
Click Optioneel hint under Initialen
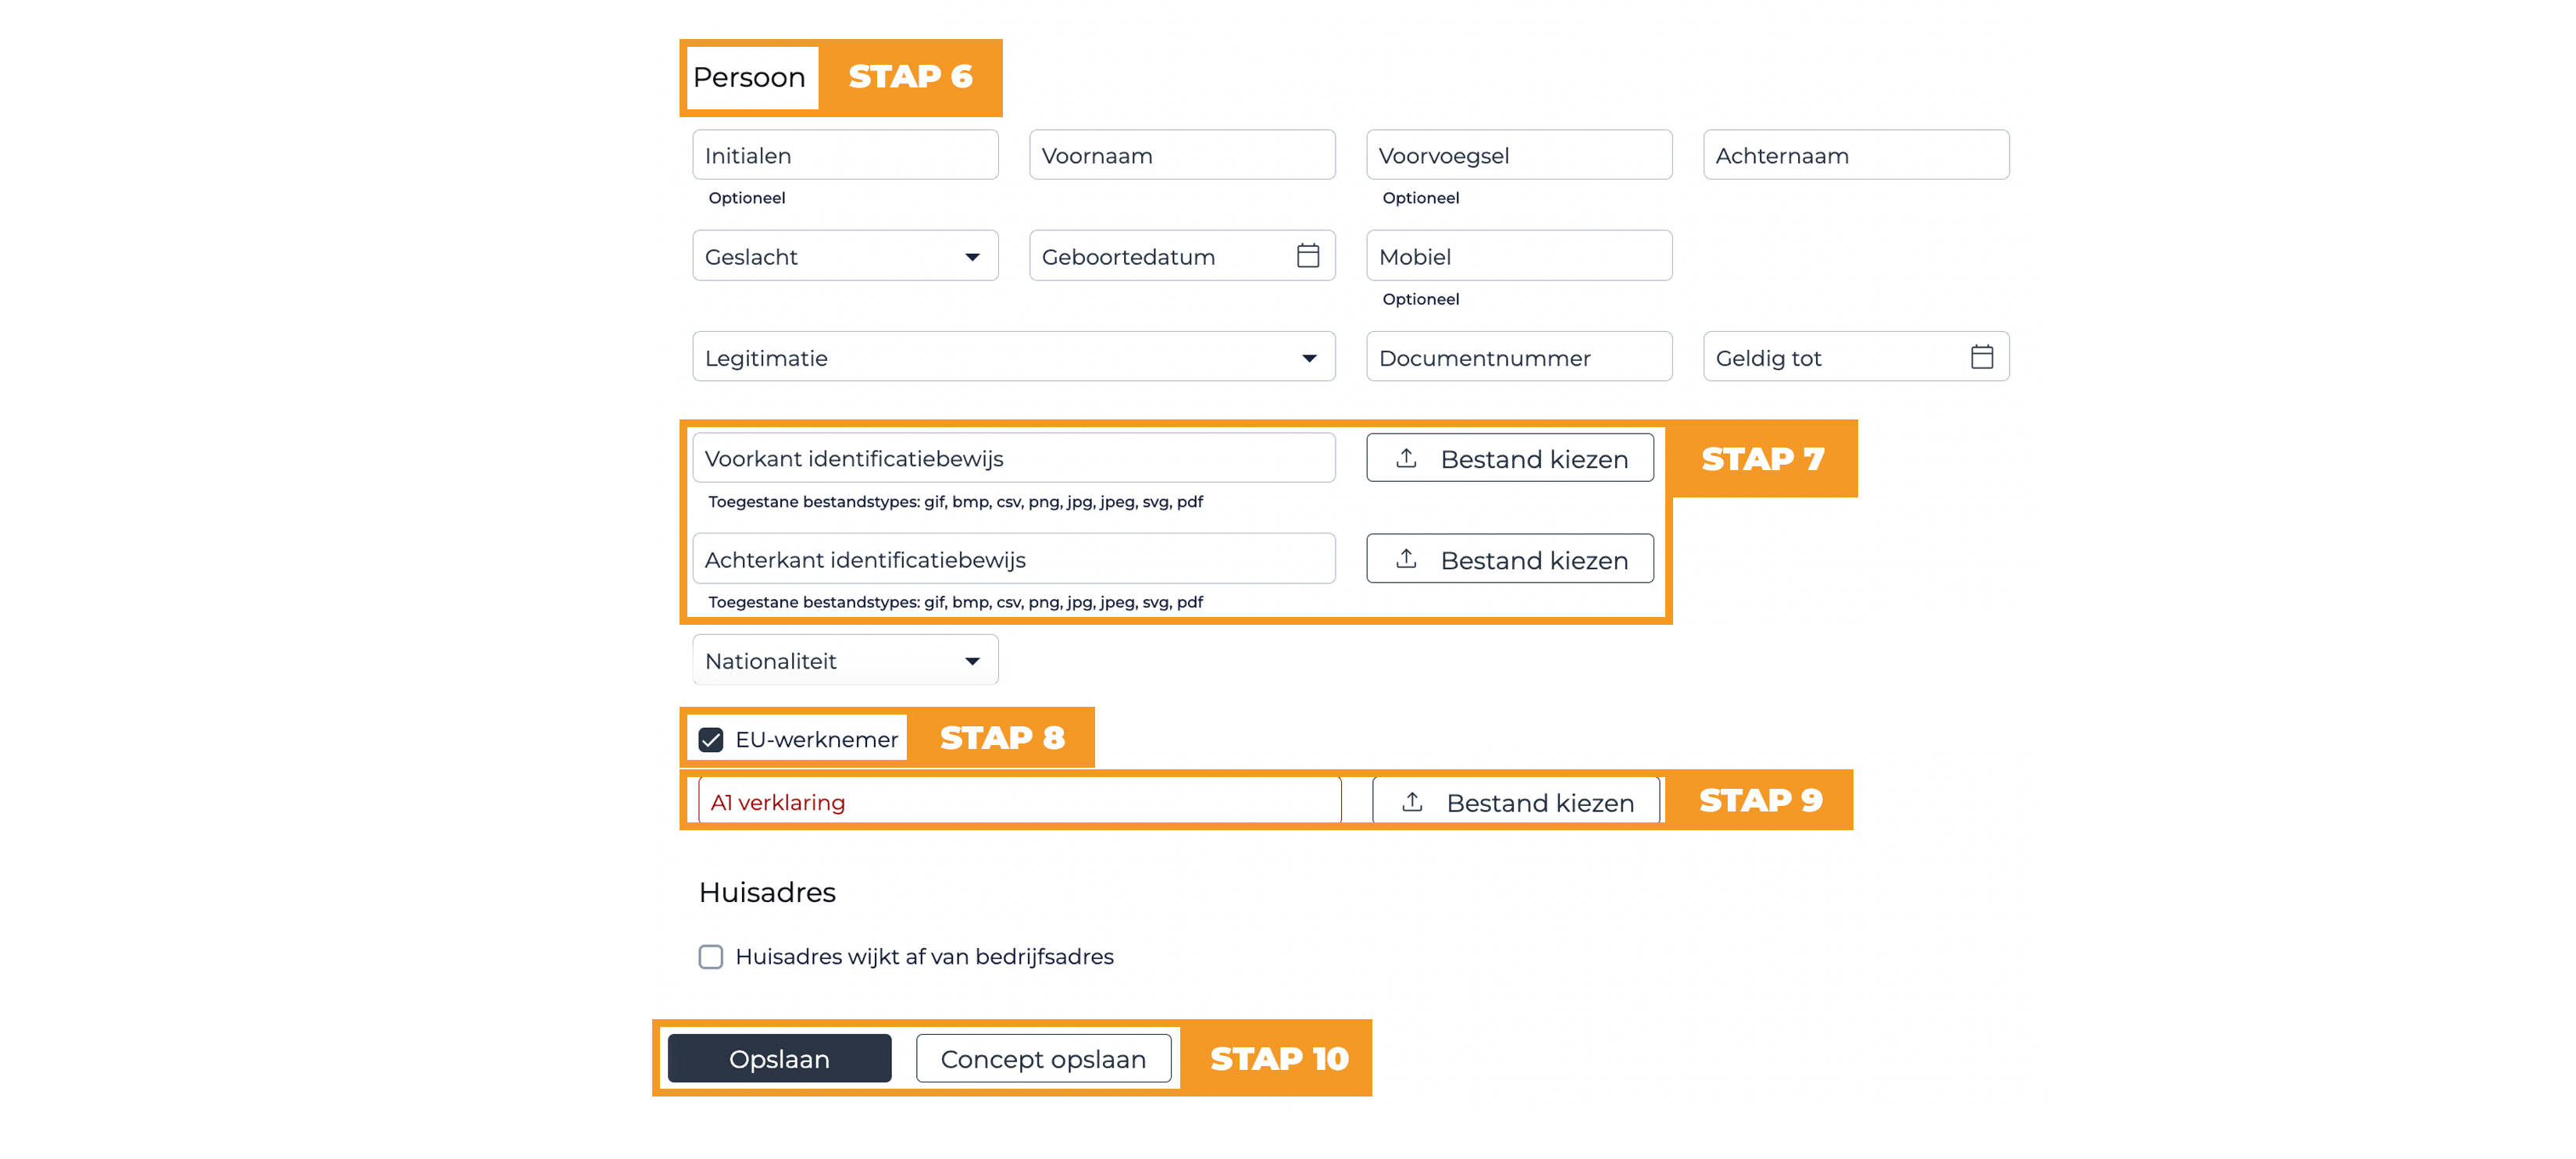746,198
